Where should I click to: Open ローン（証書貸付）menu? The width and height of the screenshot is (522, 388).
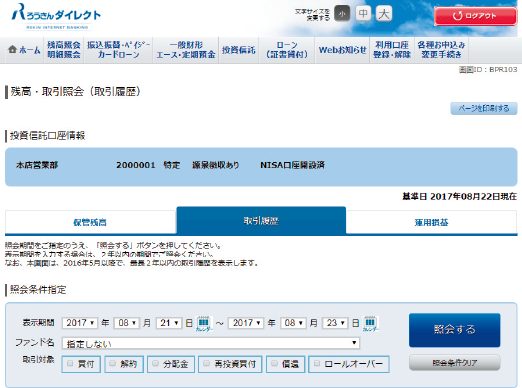[x=287, y=50]
